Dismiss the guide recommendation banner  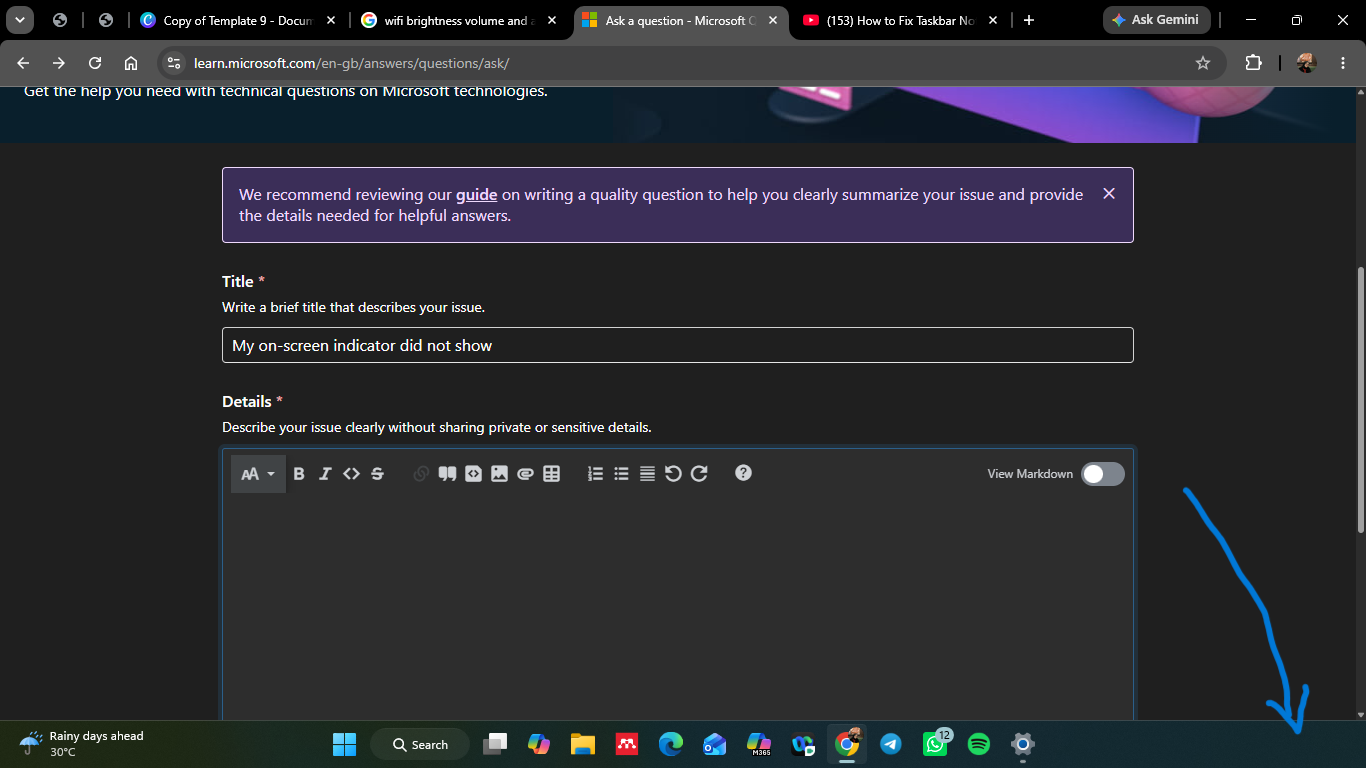[x=1109, y=194]
